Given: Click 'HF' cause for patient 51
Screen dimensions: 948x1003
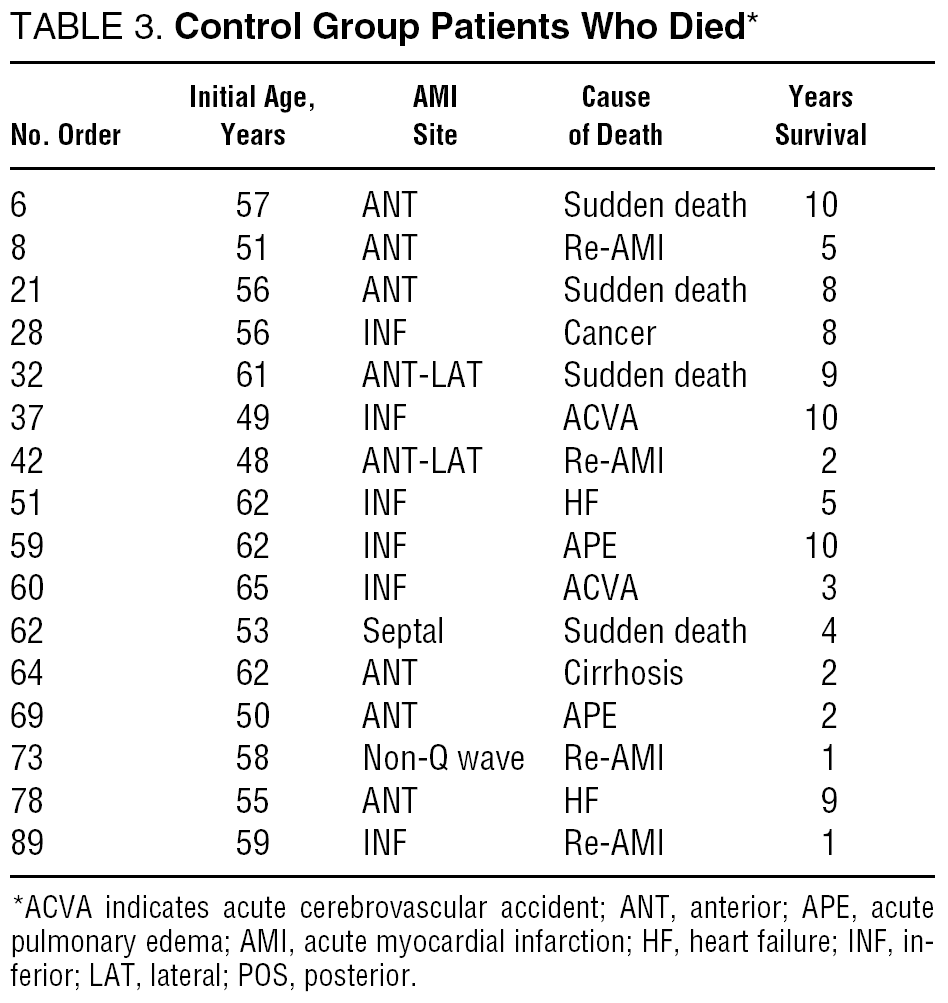Looking at the screenshot, I should click(x=580, y=503).
